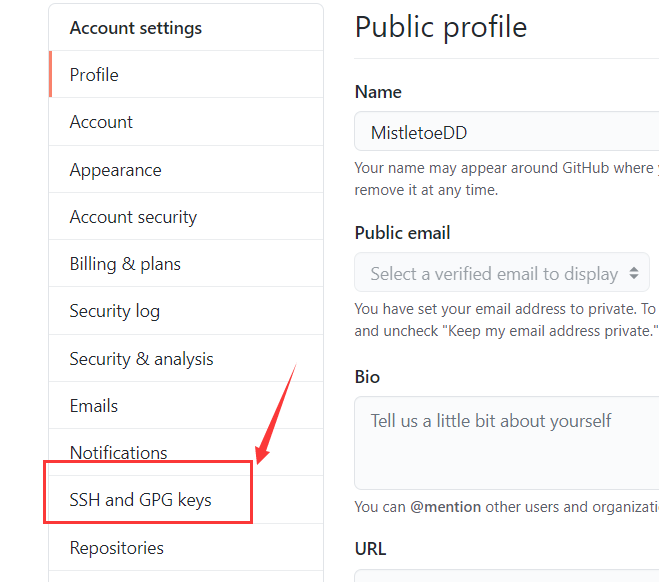Screen dimensions: 659x582
Task: Click the Account settings sidebar header
Action: tap(135, 28)
